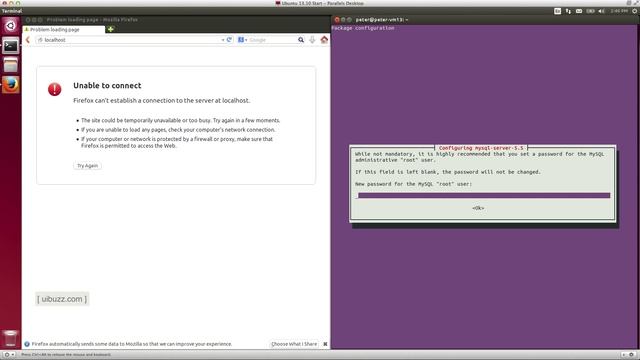Viewport: 640px width, 360px height.
Task: Go to the Firefox home page icon
Action: (x=324, y=40)
